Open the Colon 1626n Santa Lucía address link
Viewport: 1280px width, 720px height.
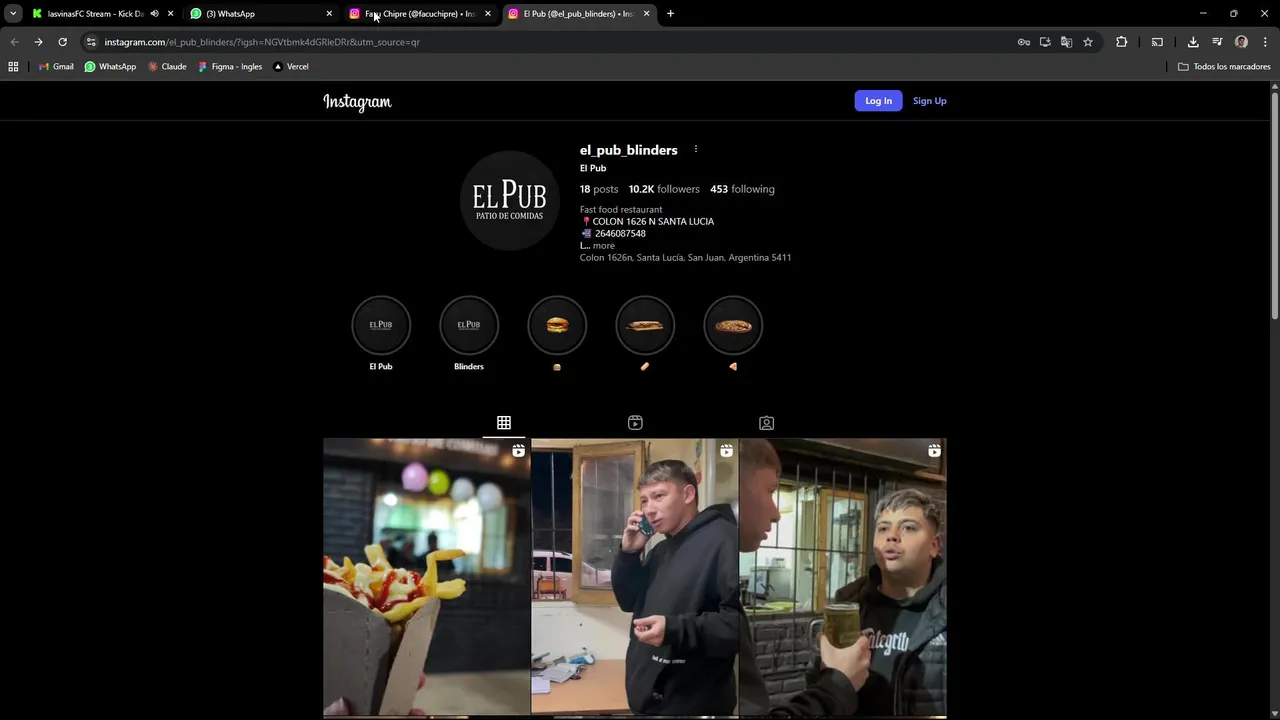[685, 258]
